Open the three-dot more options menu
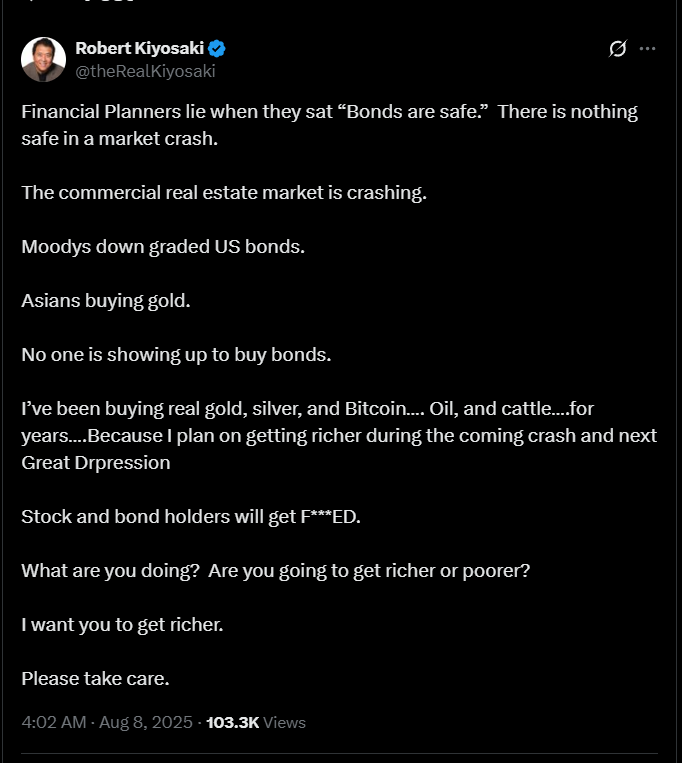The width and height of the screenshot is (682, 763). tap(647, 49)
